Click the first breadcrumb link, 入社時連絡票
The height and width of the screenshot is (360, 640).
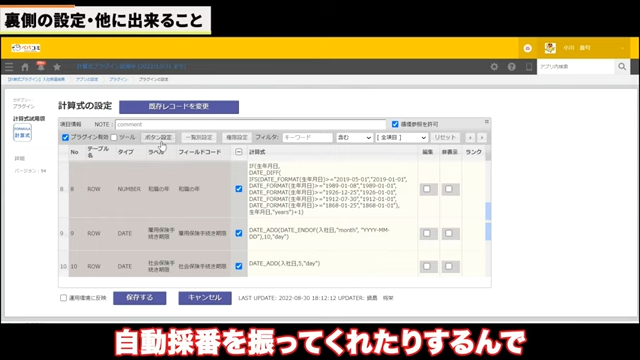tap(36, 79)
